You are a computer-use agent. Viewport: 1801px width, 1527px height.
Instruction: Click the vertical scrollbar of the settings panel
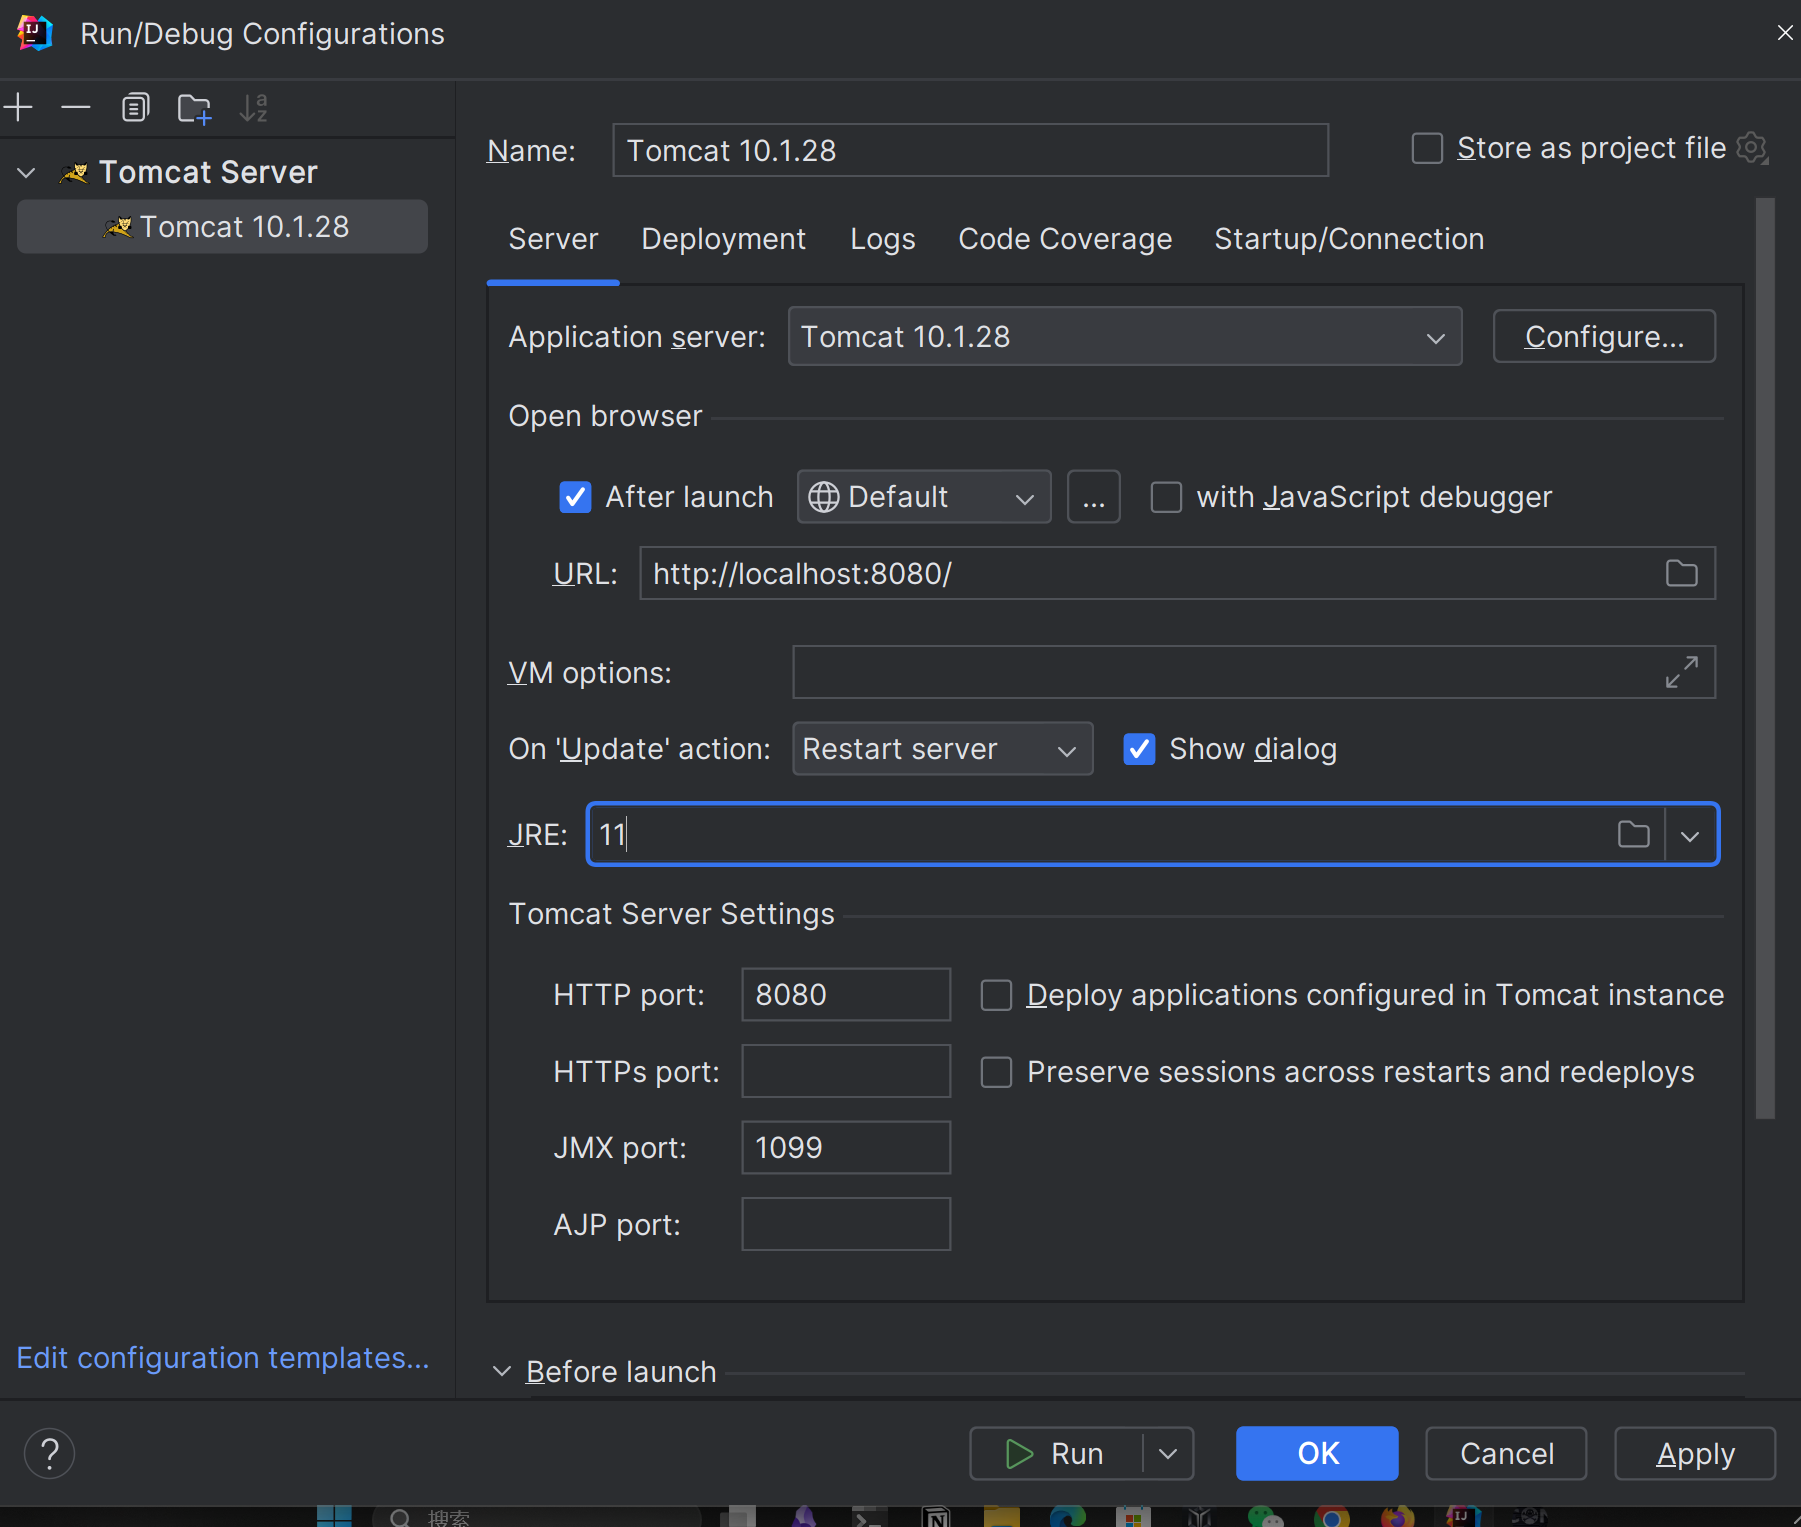[1765, 658]
